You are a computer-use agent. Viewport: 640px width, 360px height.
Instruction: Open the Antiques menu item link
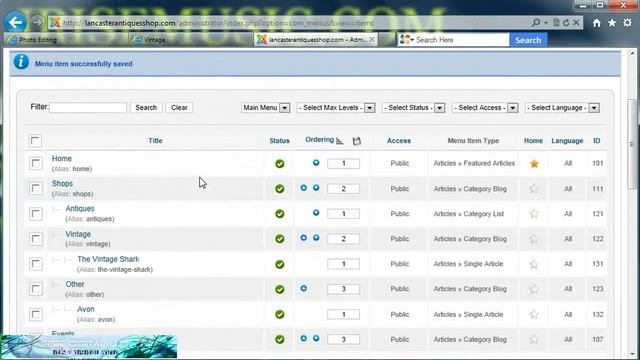(80, 209)
